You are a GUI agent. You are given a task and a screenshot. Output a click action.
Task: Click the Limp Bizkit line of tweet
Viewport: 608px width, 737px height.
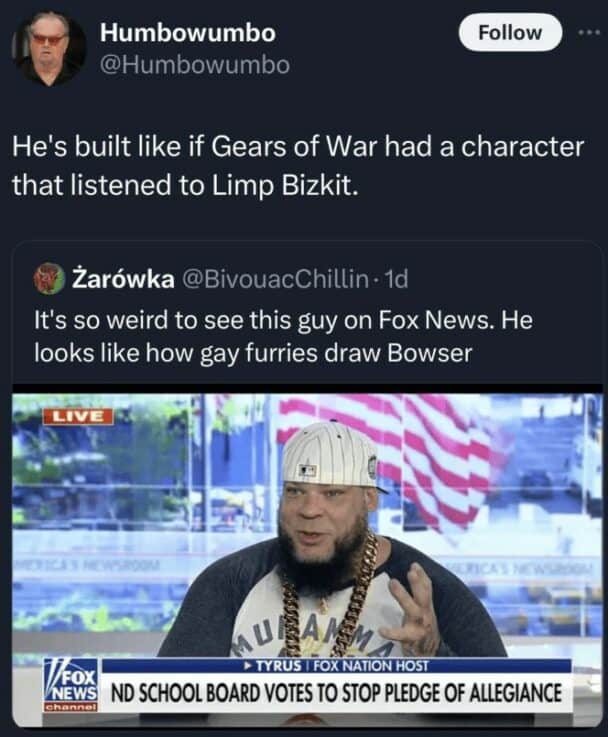point(186,185)
